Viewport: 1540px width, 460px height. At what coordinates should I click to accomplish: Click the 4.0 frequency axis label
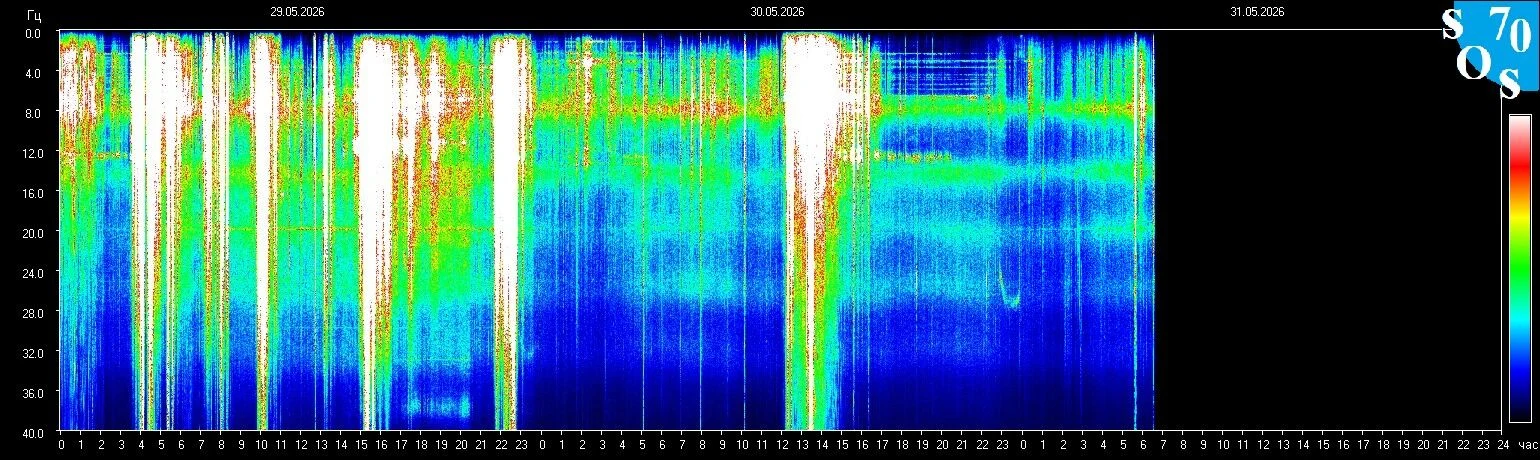33,73
